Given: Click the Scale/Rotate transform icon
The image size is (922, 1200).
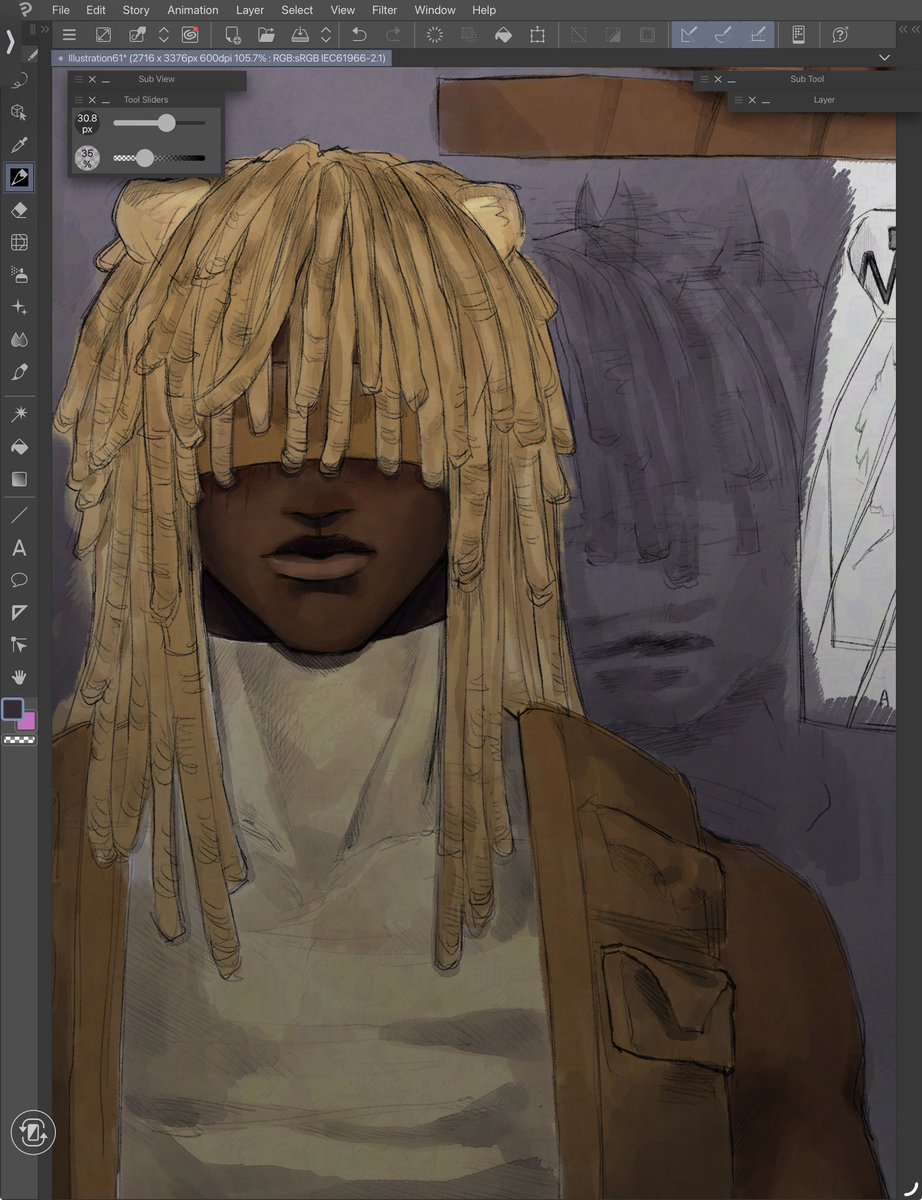Looking at the screenshot, I should click(x=538, y=35).
